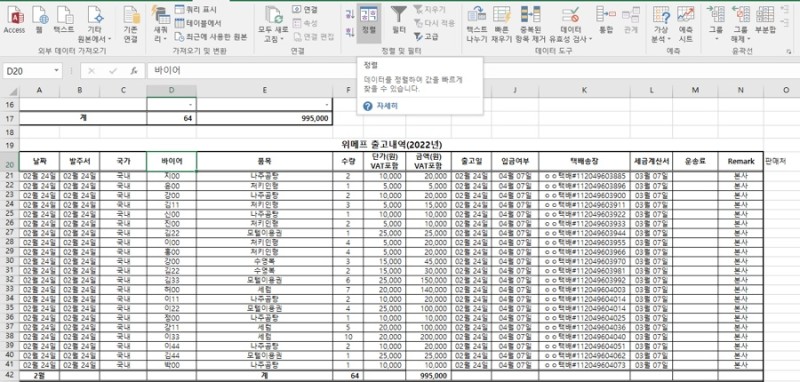The height and width of the screenshot is (382, 800).
Task: Import data from 텍스트 file
Action: pos(64,20)
